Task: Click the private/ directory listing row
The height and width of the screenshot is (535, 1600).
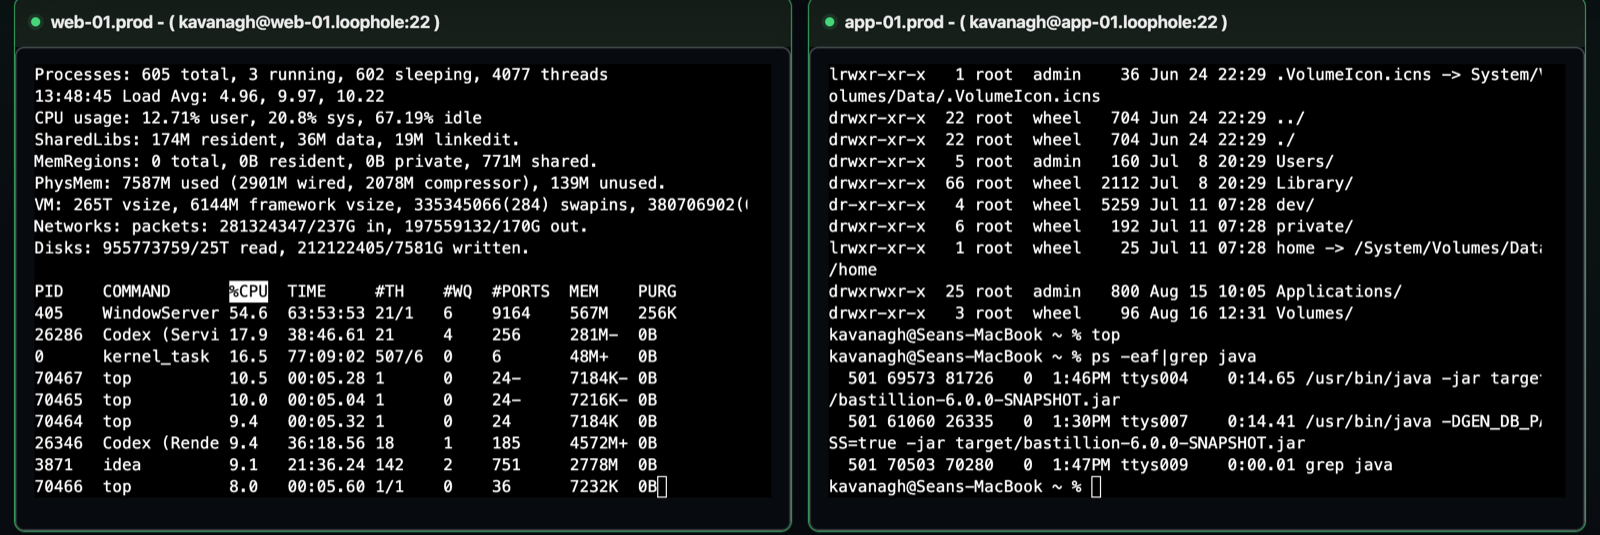Action: point(1091,226)
